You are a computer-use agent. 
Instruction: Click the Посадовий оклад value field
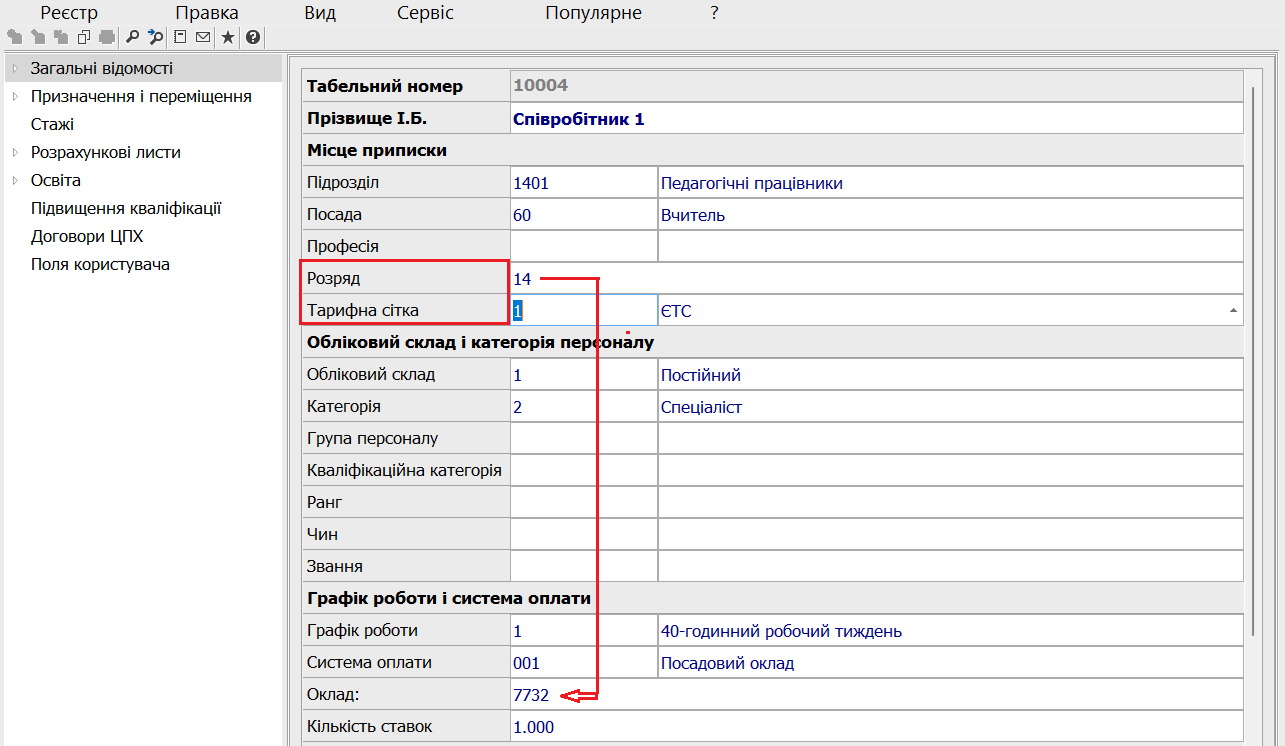coord(951,663)
